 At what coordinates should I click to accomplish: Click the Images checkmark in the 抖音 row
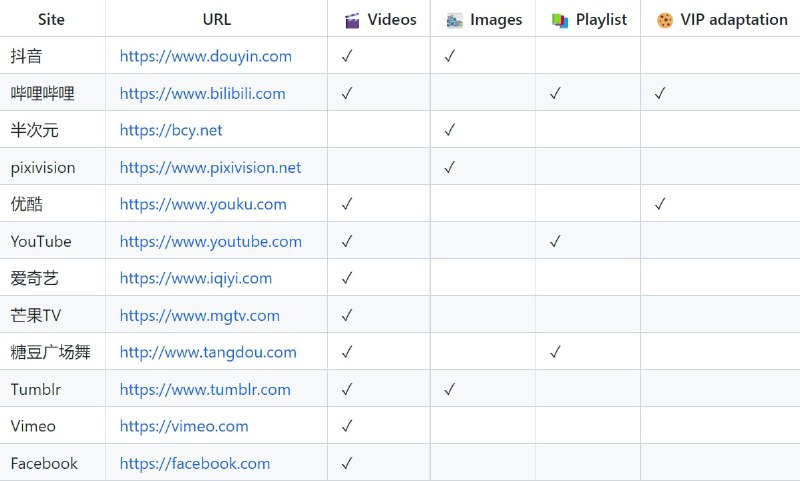[449, 56]
